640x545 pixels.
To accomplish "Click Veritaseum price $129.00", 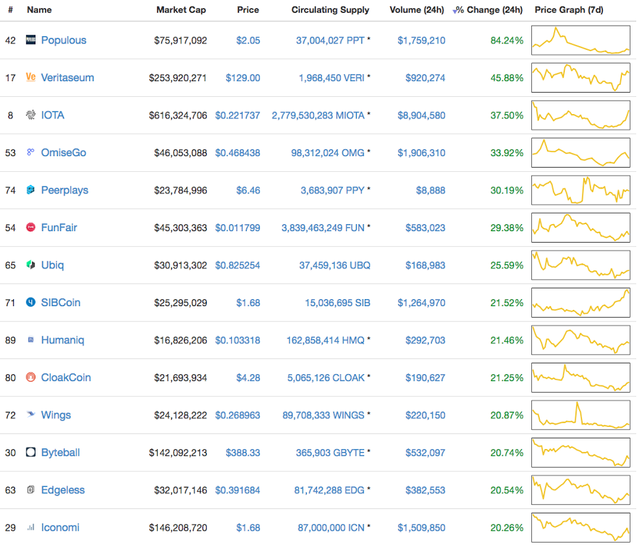I will (x=243, y=78).
